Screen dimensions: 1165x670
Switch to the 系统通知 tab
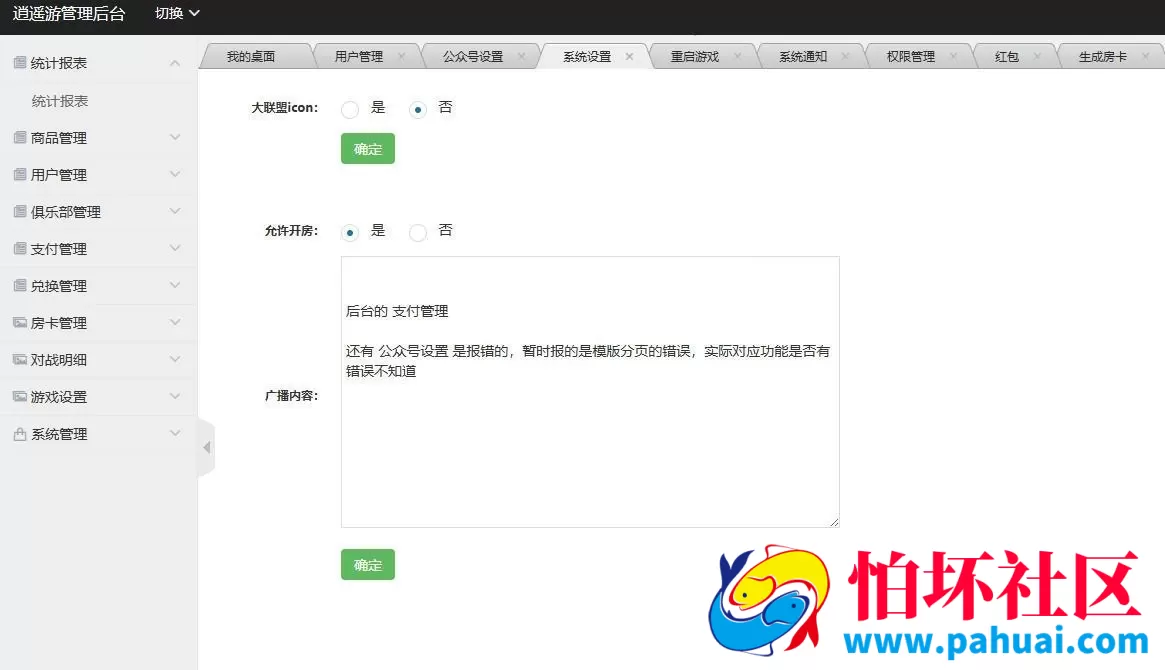[802, 56]
